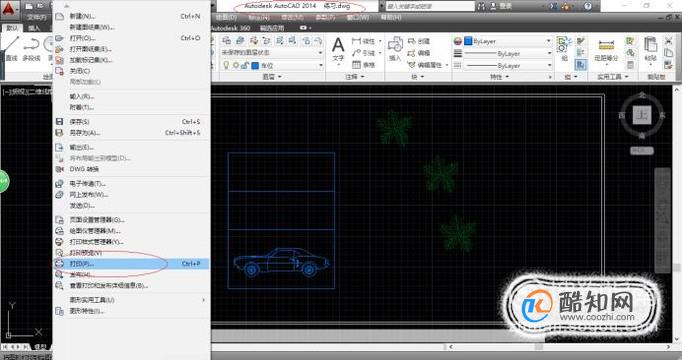Click the Sign In (登录) button
The height and width of the screenshot is (360, 682).
(x=501, y=6)
